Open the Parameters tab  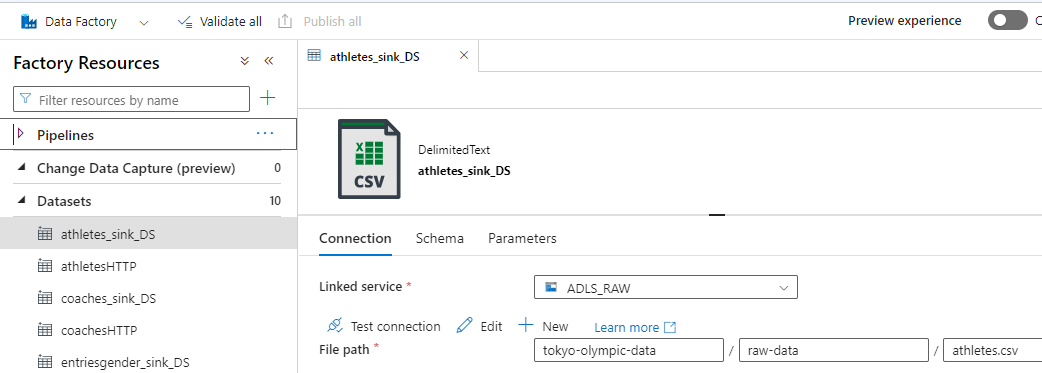click(x=522, y=238)
